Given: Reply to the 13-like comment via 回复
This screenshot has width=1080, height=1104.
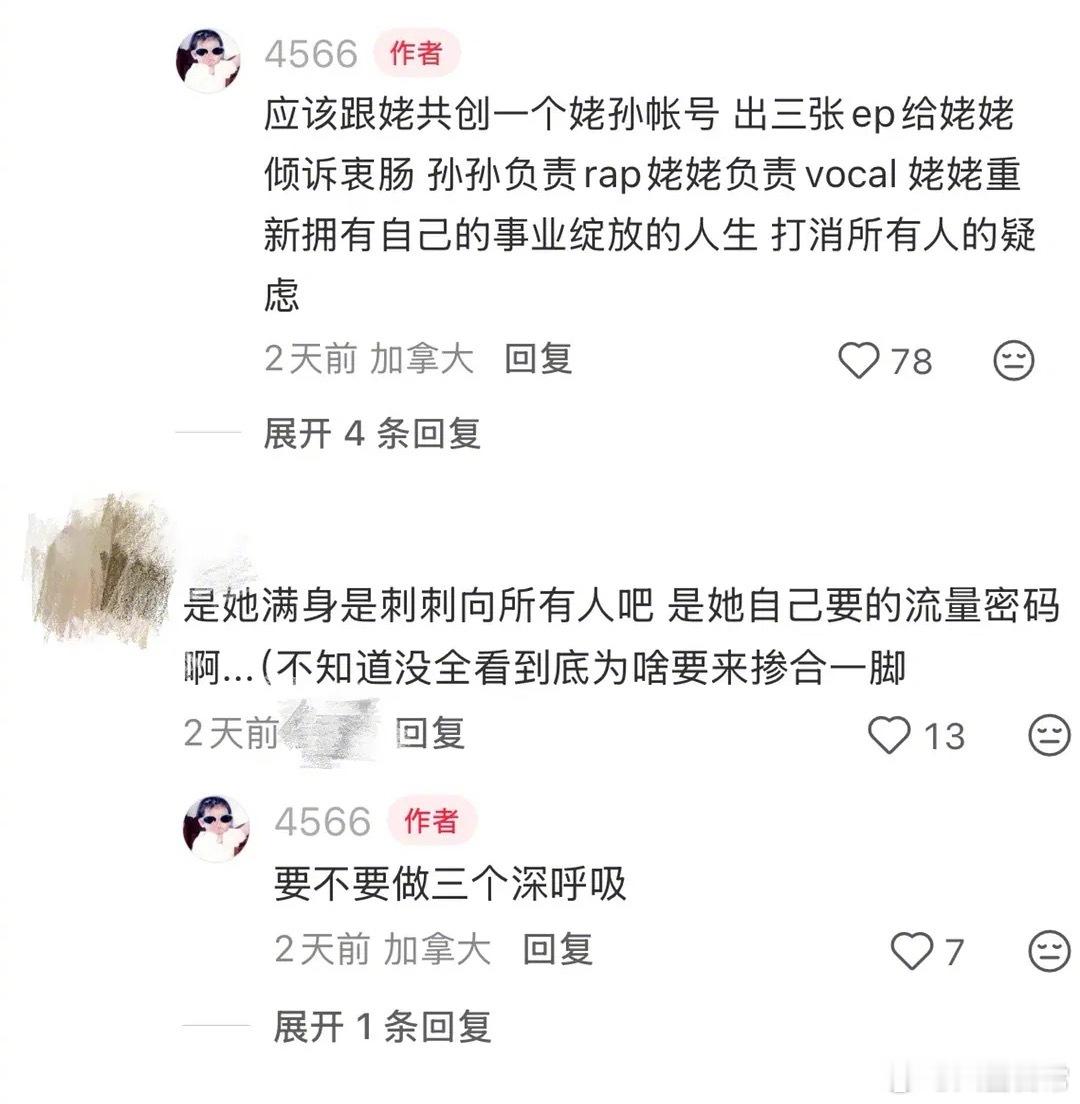Looking at the screenshot, I should [x=430, y=733].
